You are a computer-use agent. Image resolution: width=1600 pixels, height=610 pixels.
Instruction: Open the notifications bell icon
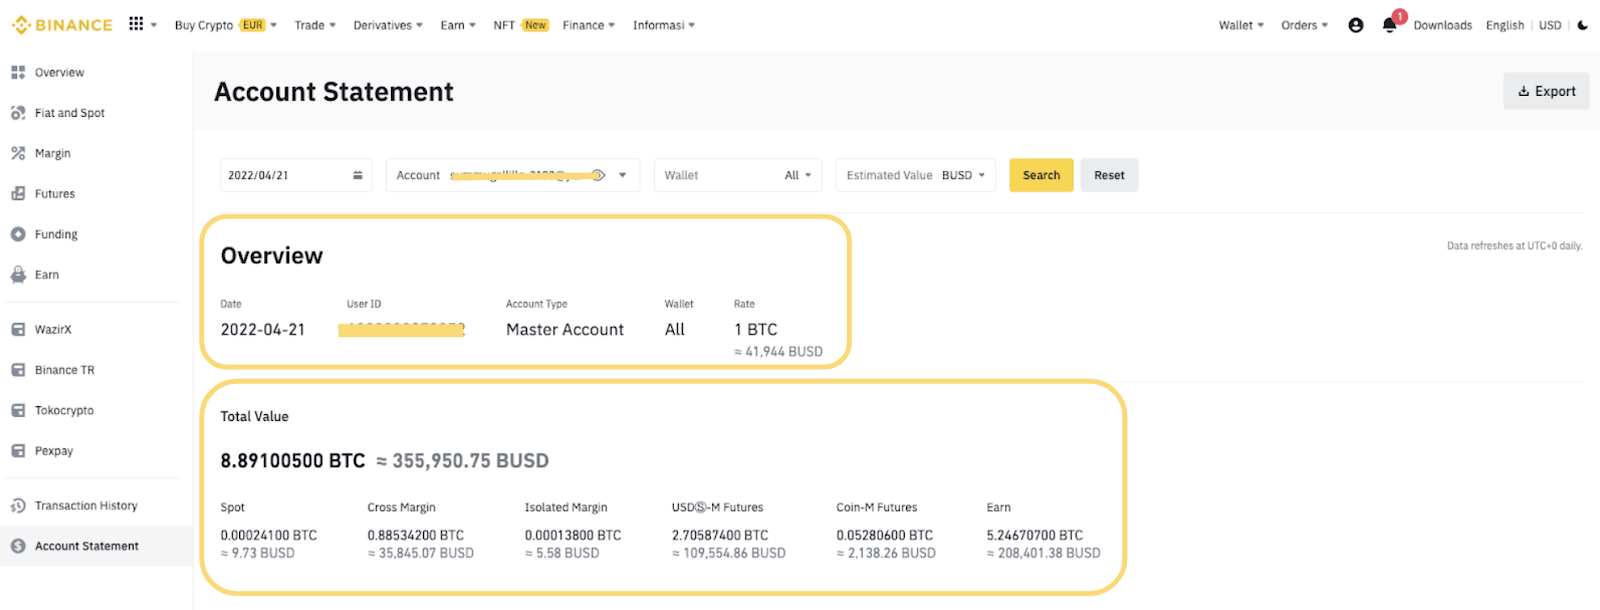[x=1389, y=25]
